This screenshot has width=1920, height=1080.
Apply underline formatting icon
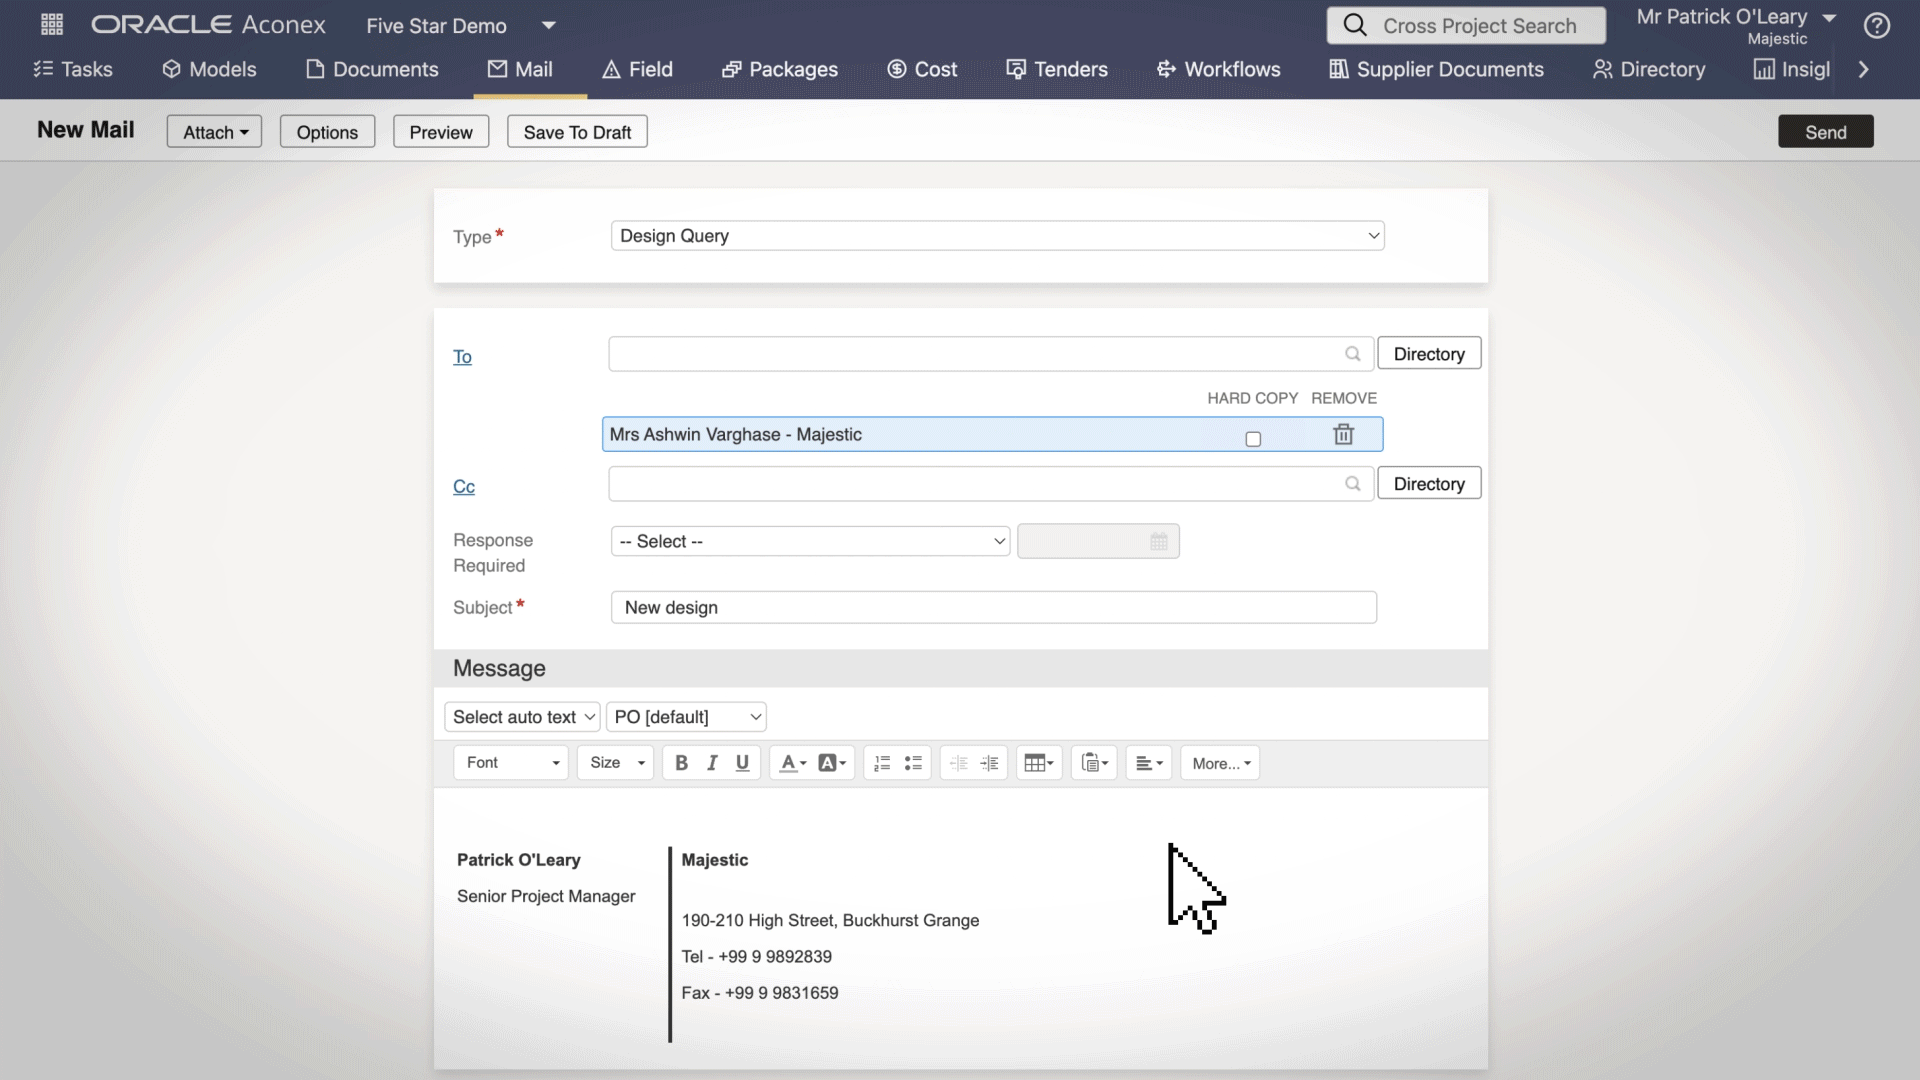(742, 763)
